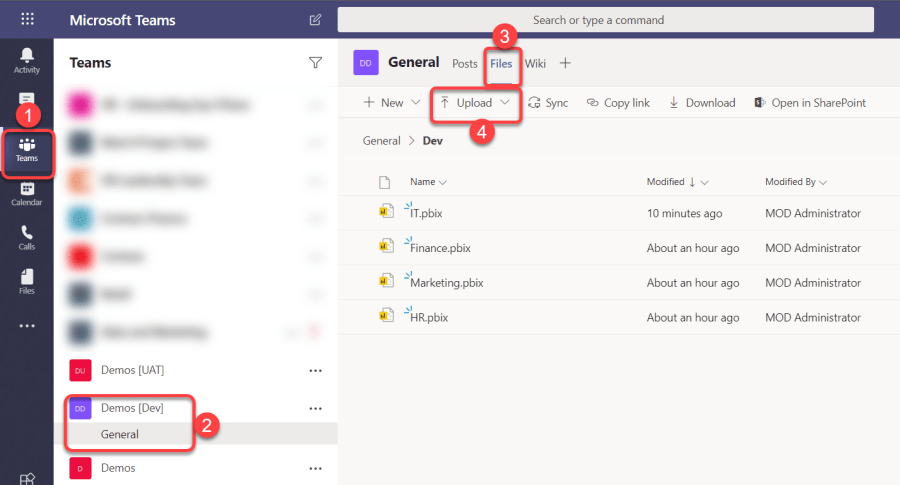
Task: Show more apps via sidebar ellipsis
Action: coord(27,325)
